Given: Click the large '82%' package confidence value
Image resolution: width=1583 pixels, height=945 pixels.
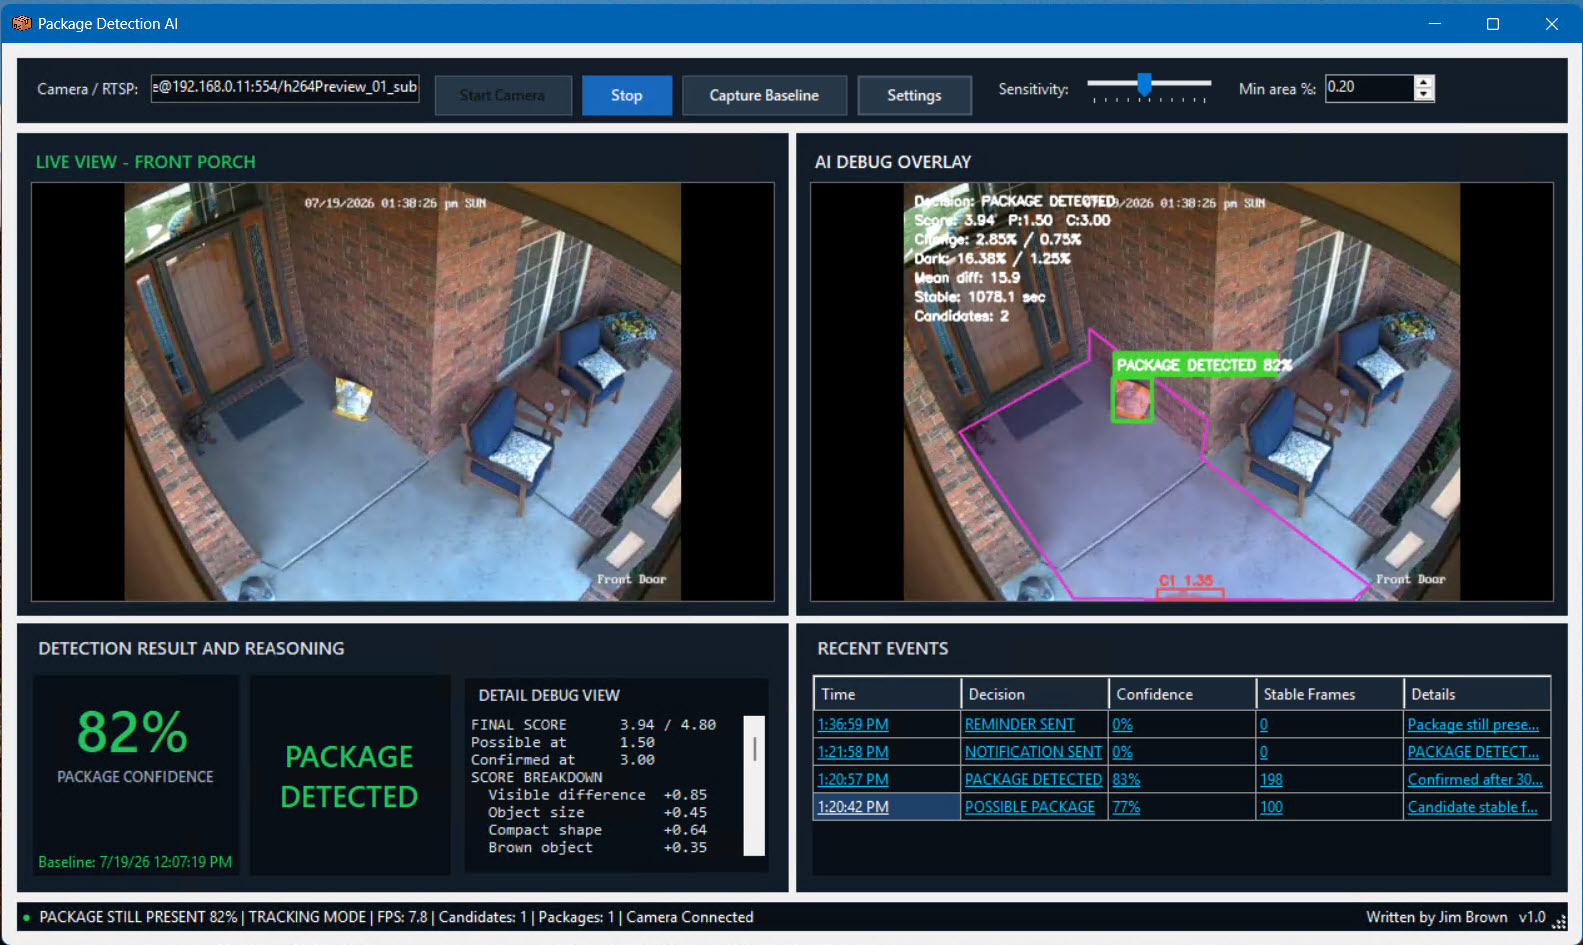Looking at the screenshot, I should [133, 732].
